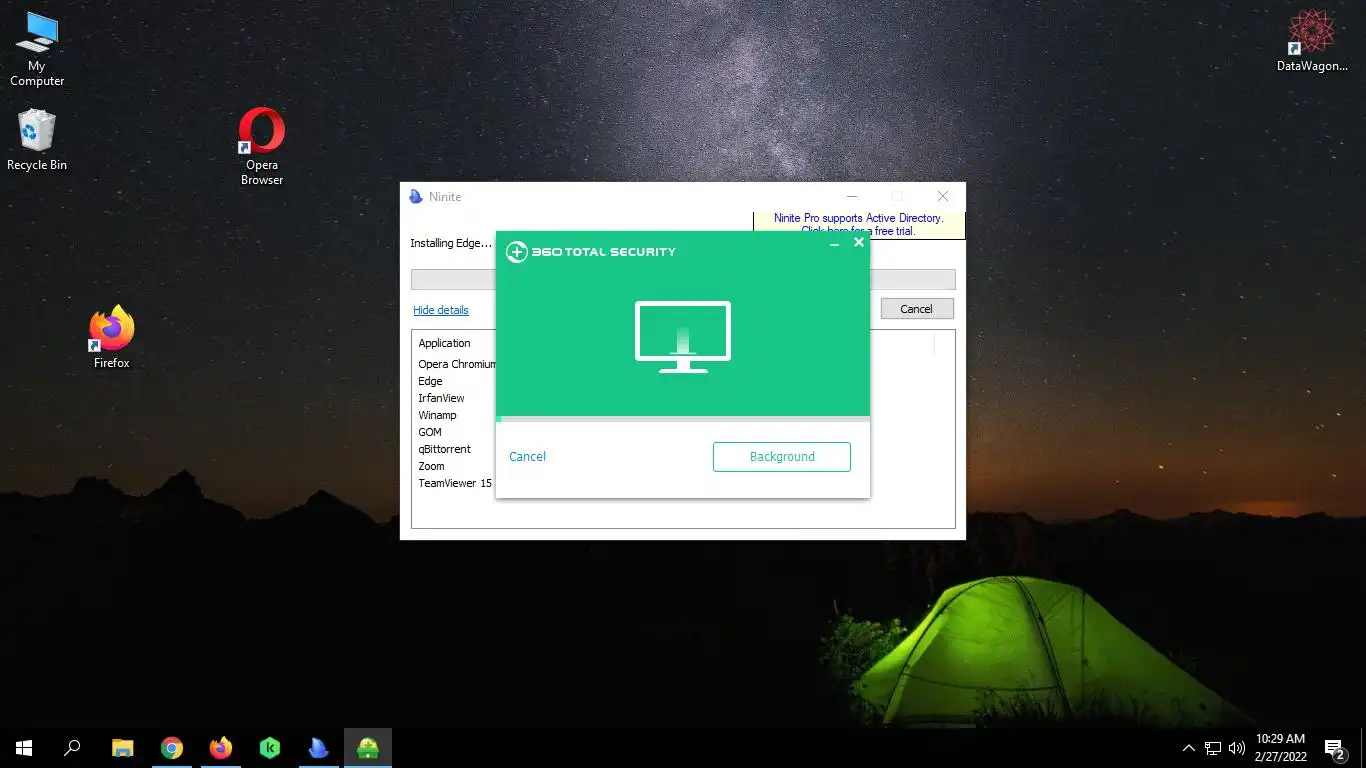Viewport: 1366px width, 768px height.
Task: Show hidden system tray icons
Action: coord(1188,748)
